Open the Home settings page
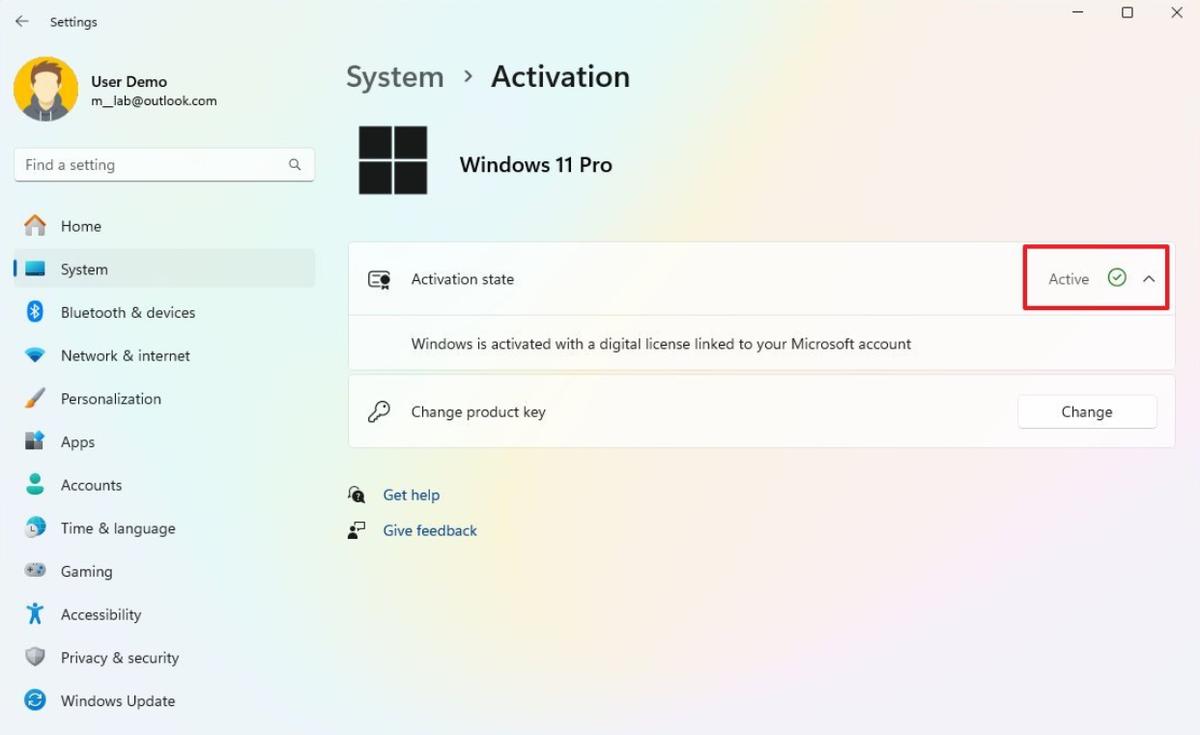 (80, 226)
